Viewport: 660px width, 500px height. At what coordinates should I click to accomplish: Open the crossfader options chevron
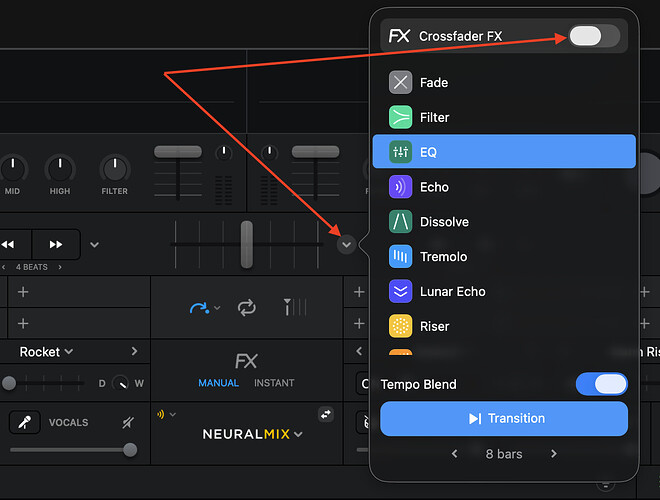(x=346, y=245)
